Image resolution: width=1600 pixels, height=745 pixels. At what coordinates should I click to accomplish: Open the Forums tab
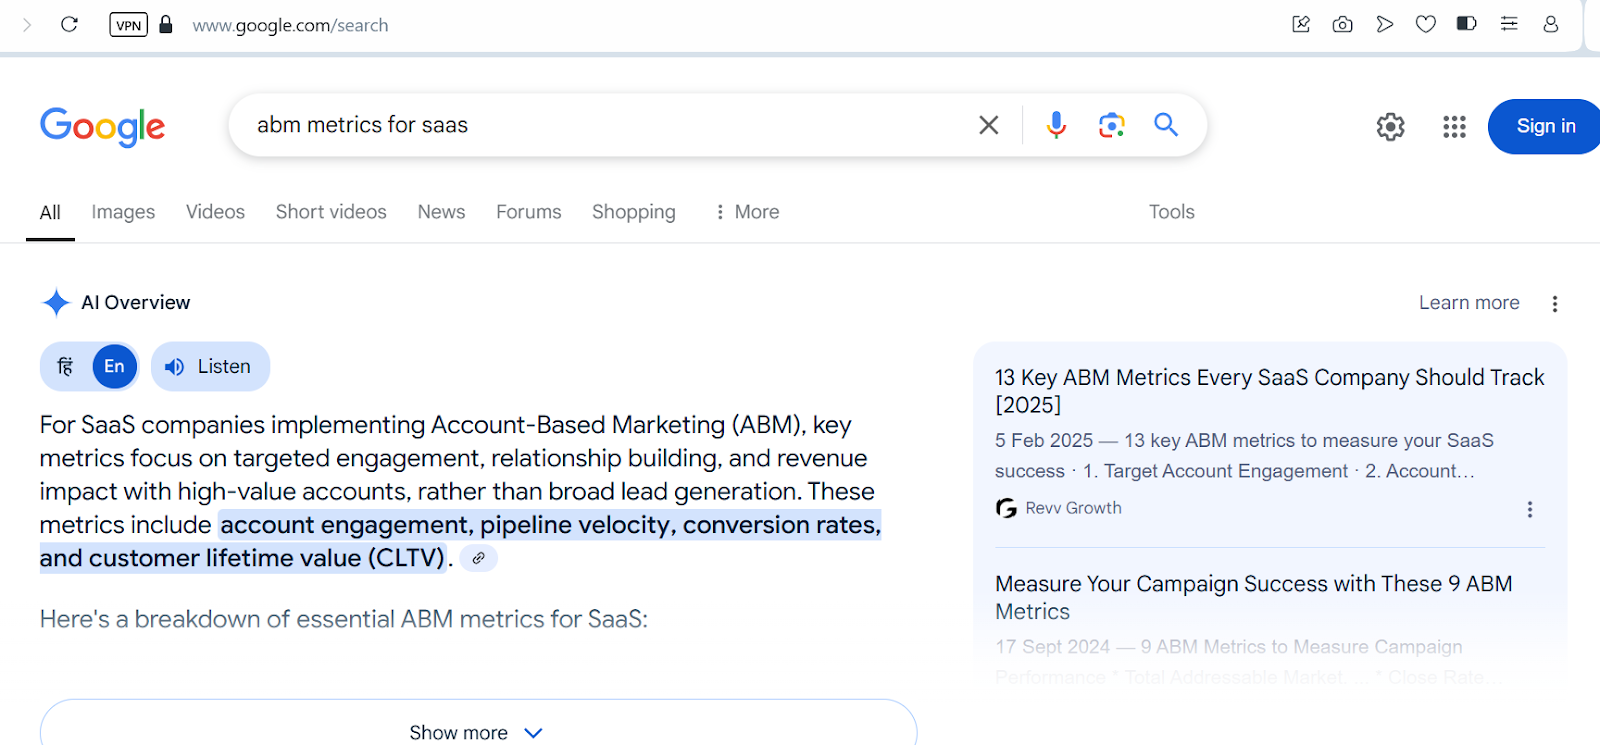(x=529, y=212)
